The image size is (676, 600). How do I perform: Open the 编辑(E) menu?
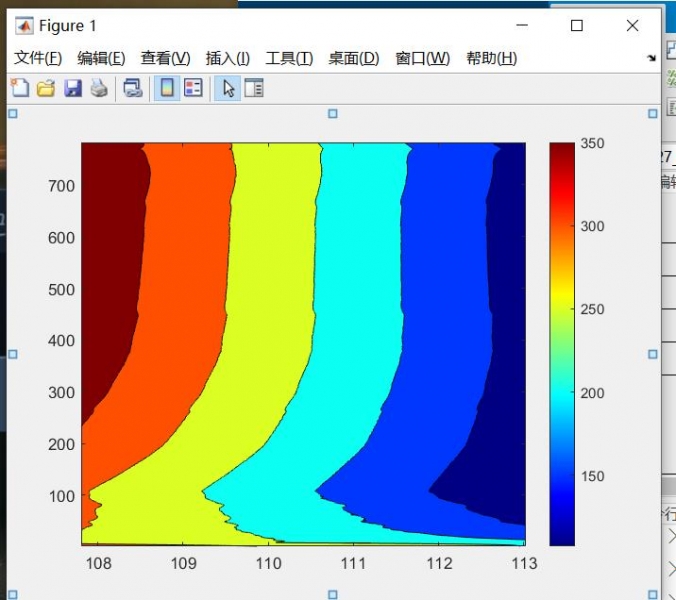(x=101, y=58)
